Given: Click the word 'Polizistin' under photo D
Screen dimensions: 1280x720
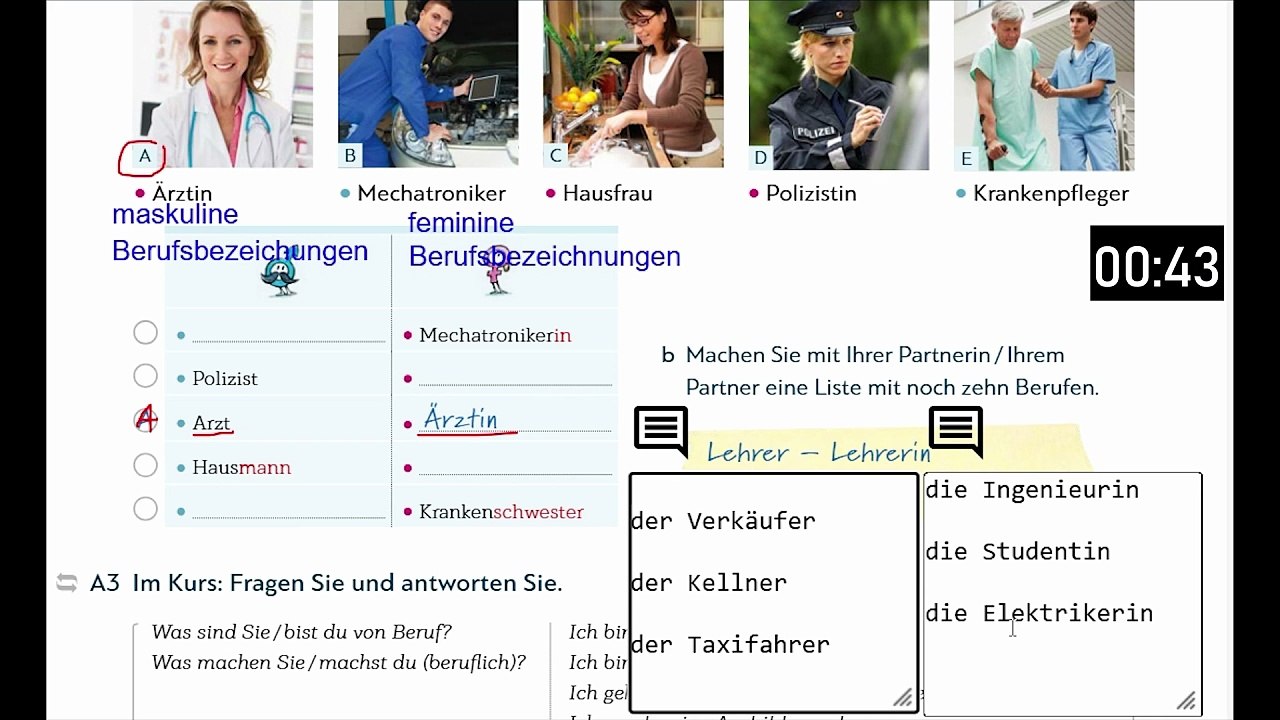Looking at the screenshot, I should [811, 194].
